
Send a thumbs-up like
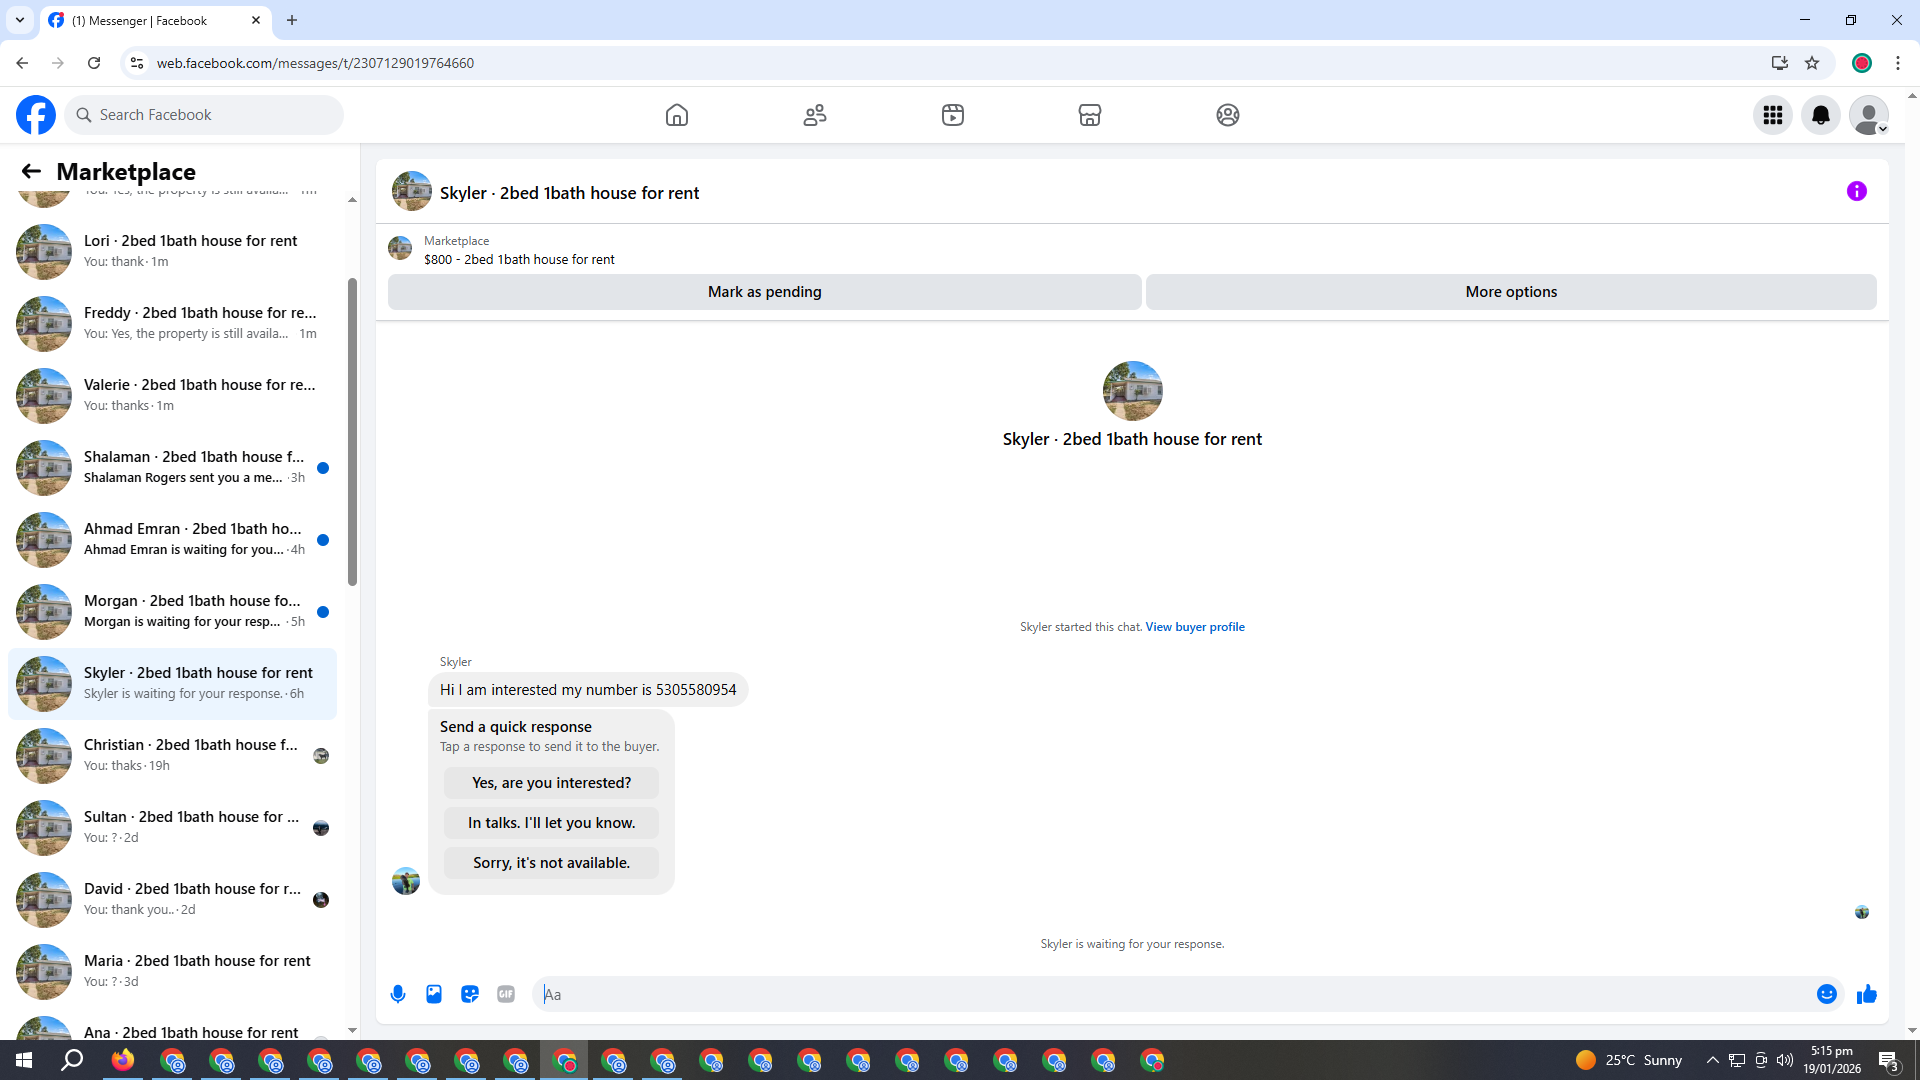pos(1866,994)
